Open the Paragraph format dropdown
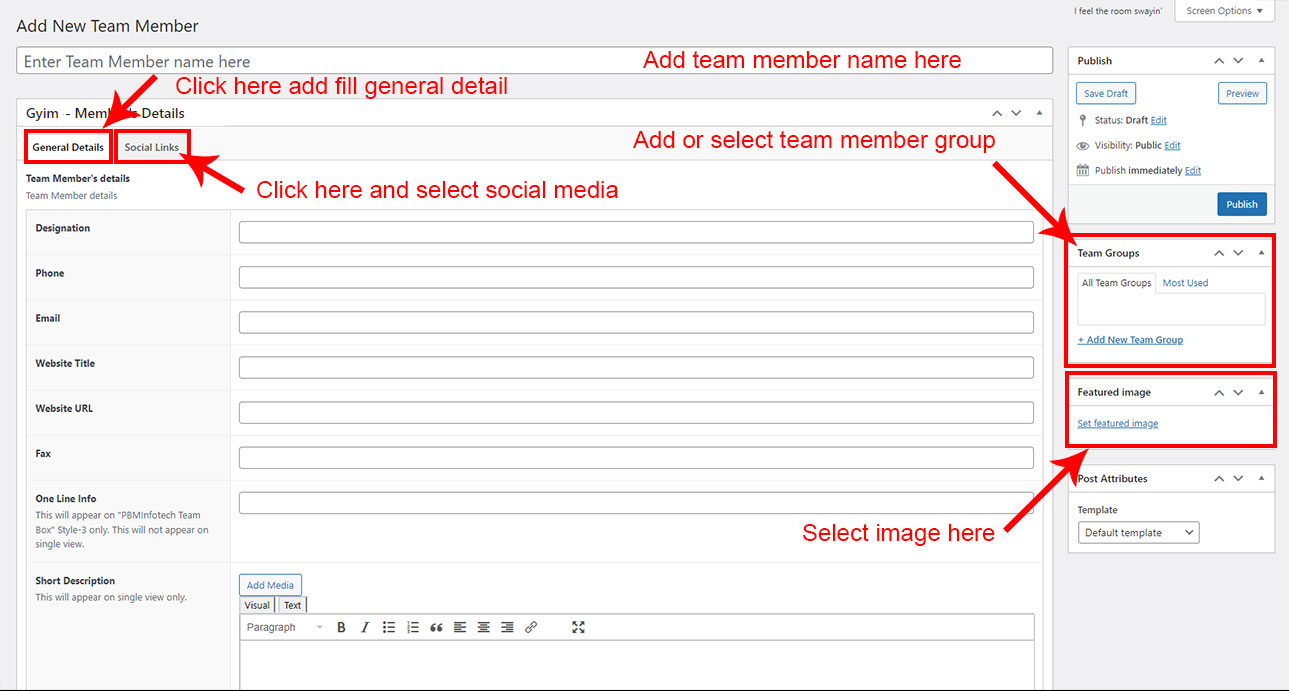This screenshot has width=1289, height=691. point(285,627)
